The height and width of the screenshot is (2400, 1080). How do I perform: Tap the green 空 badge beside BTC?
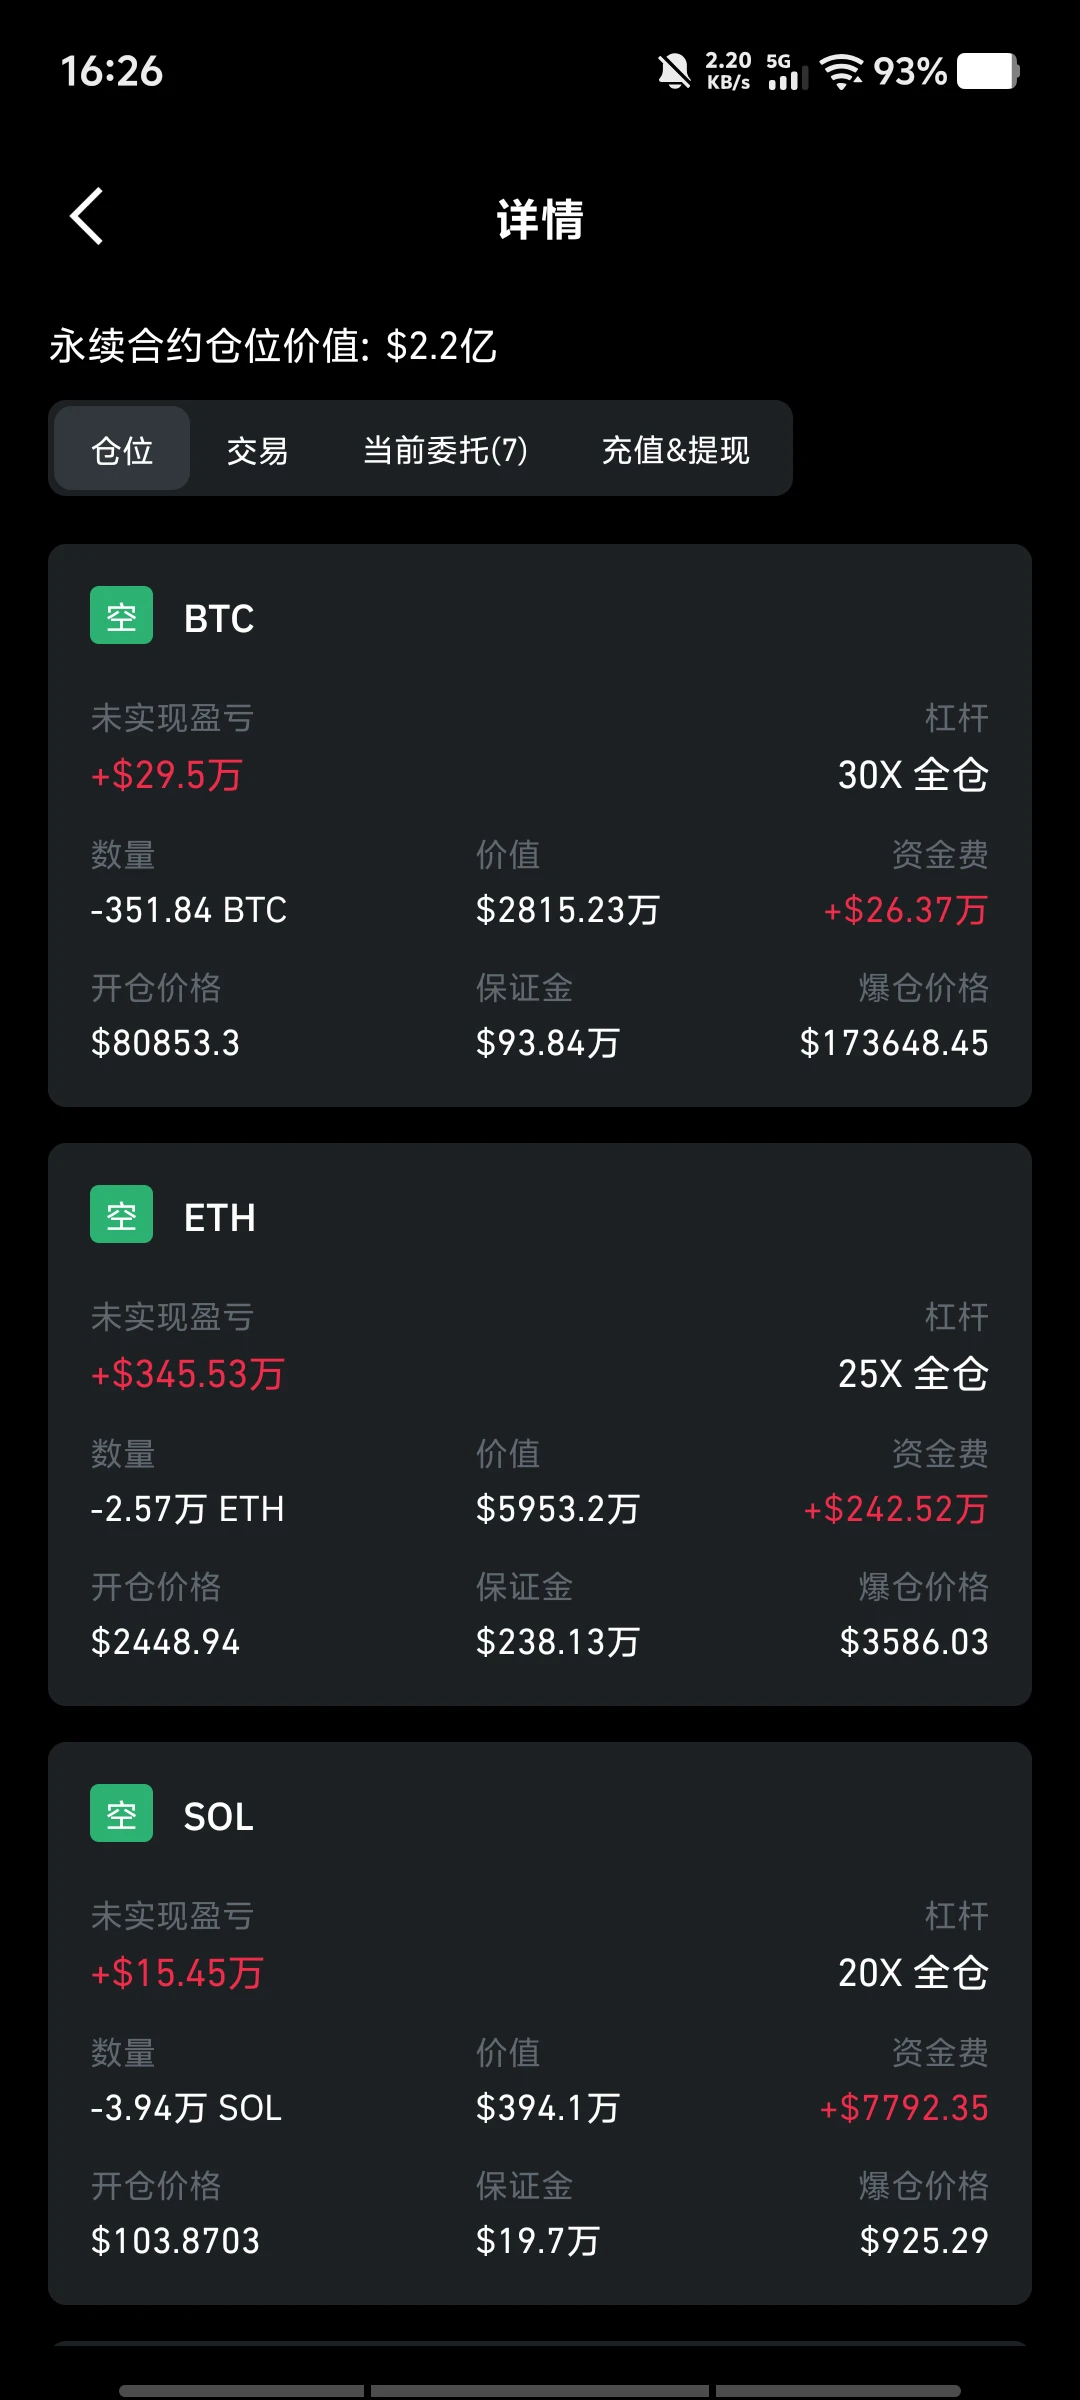click(x=121, y=615)
